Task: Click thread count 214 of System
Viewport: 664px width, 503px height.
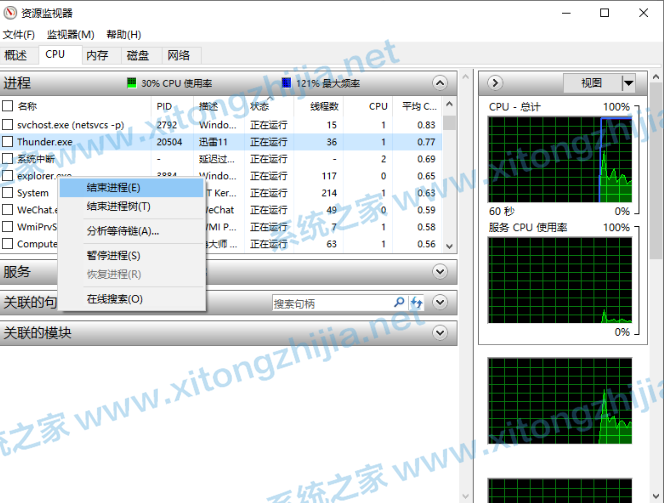Action: click(x=329, y=193)
